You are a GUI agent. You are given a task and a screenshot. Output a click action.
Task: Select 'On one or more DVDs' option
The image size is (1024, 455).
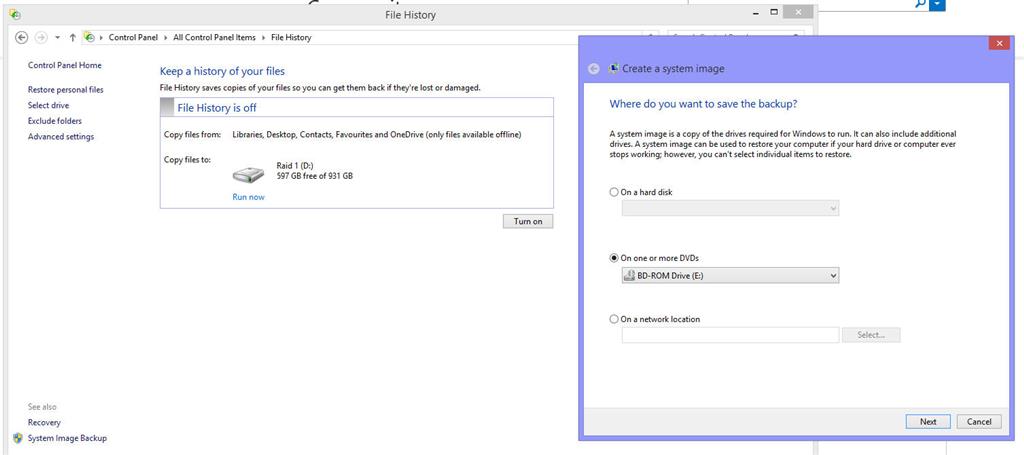[654, 258]
